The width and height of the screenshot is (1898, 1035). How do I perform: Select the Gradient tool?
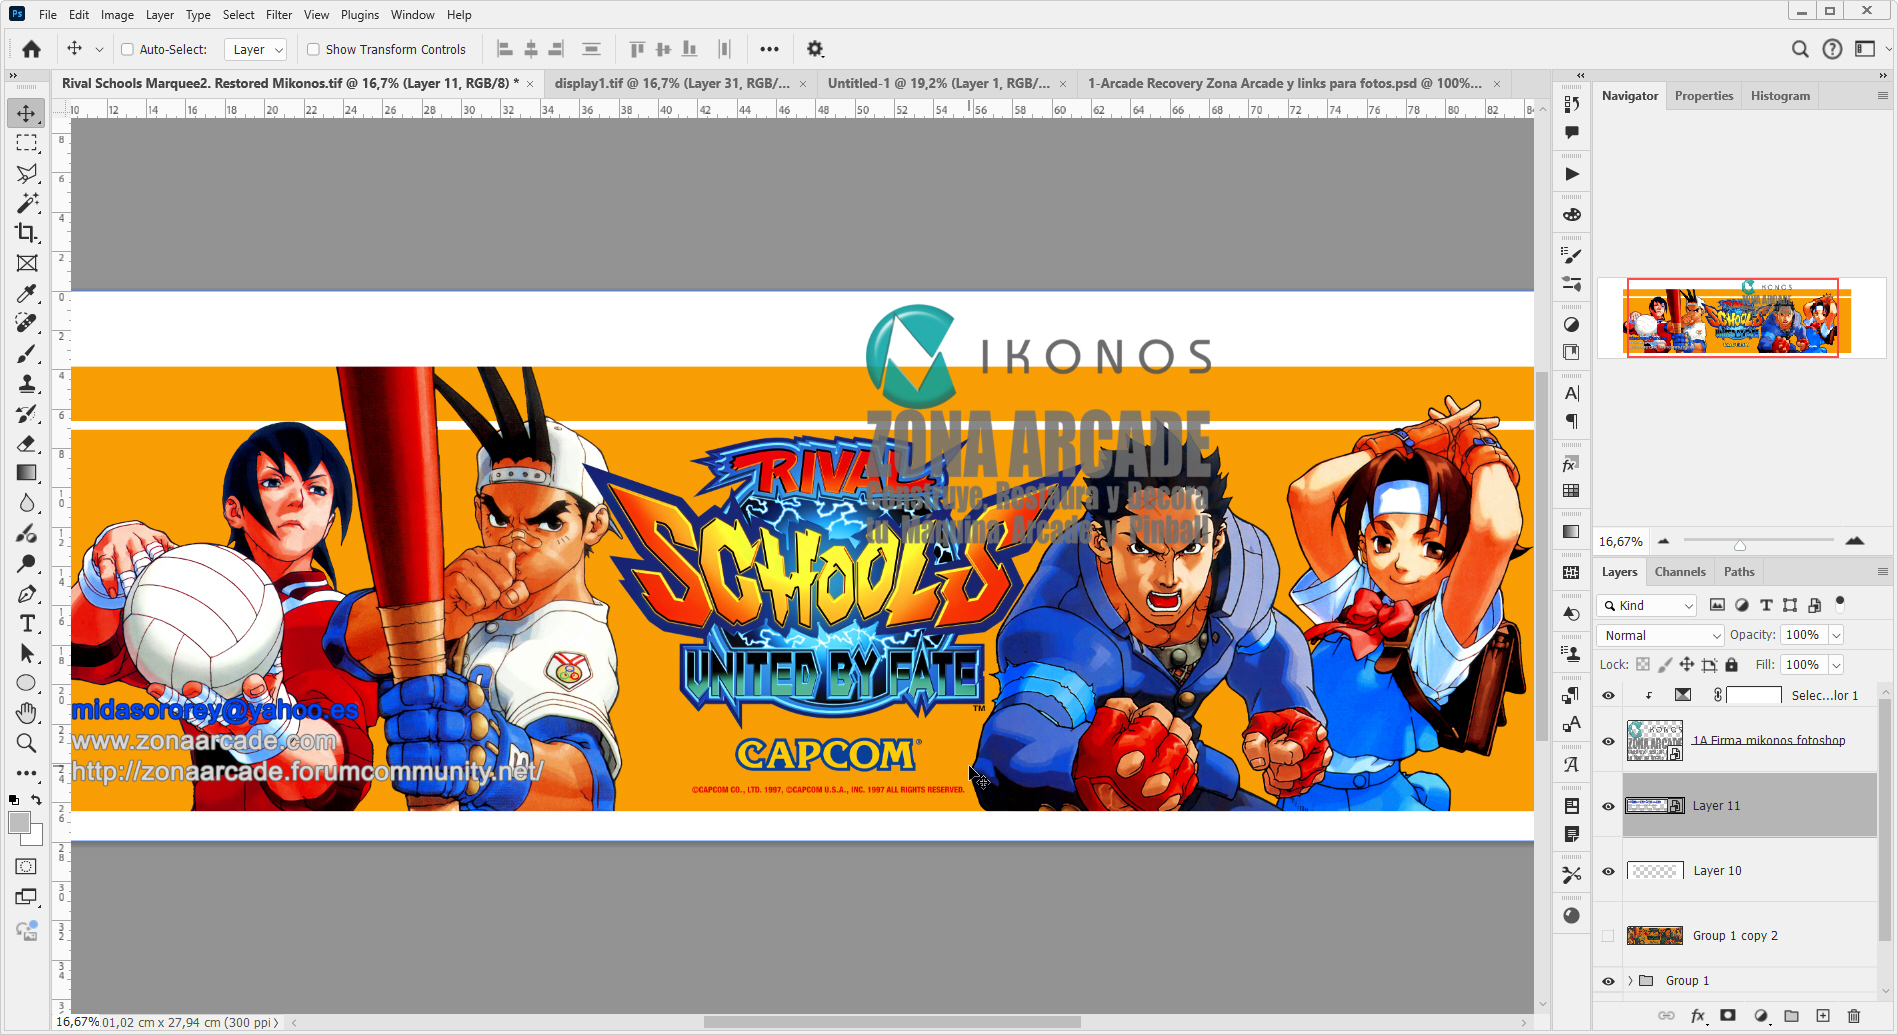tap(27, 473)
